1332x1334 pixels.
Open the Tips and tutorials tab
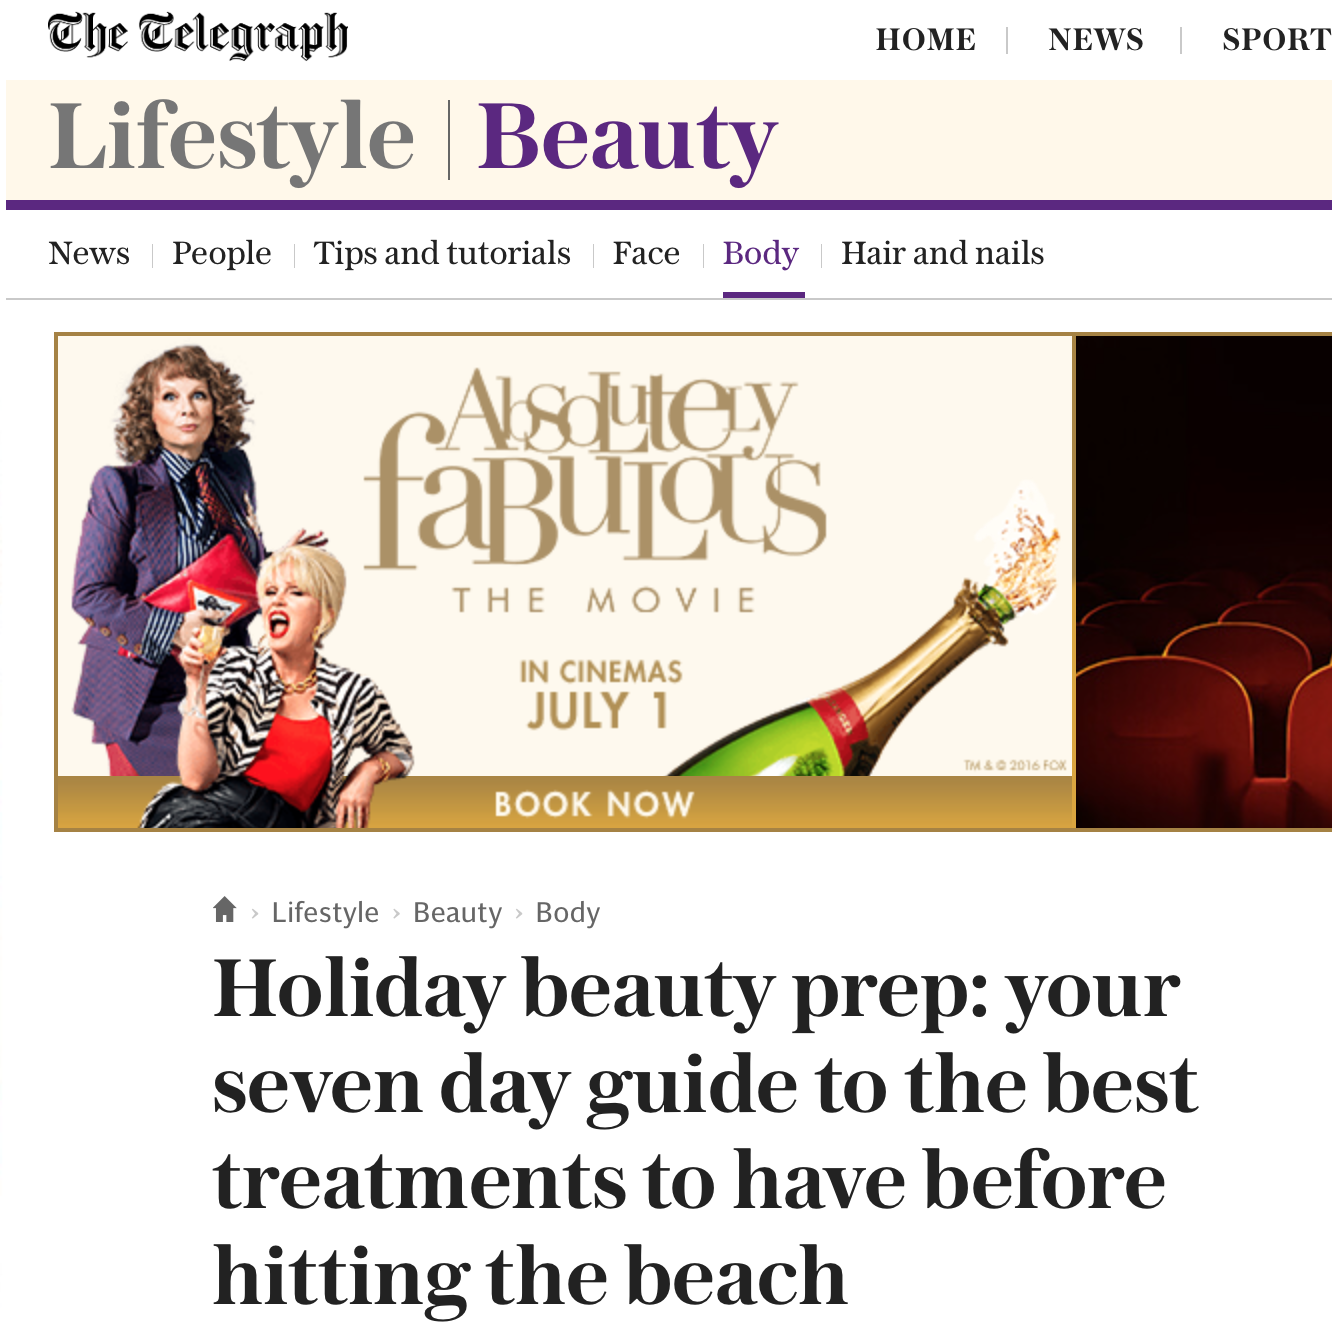point(442,254)
